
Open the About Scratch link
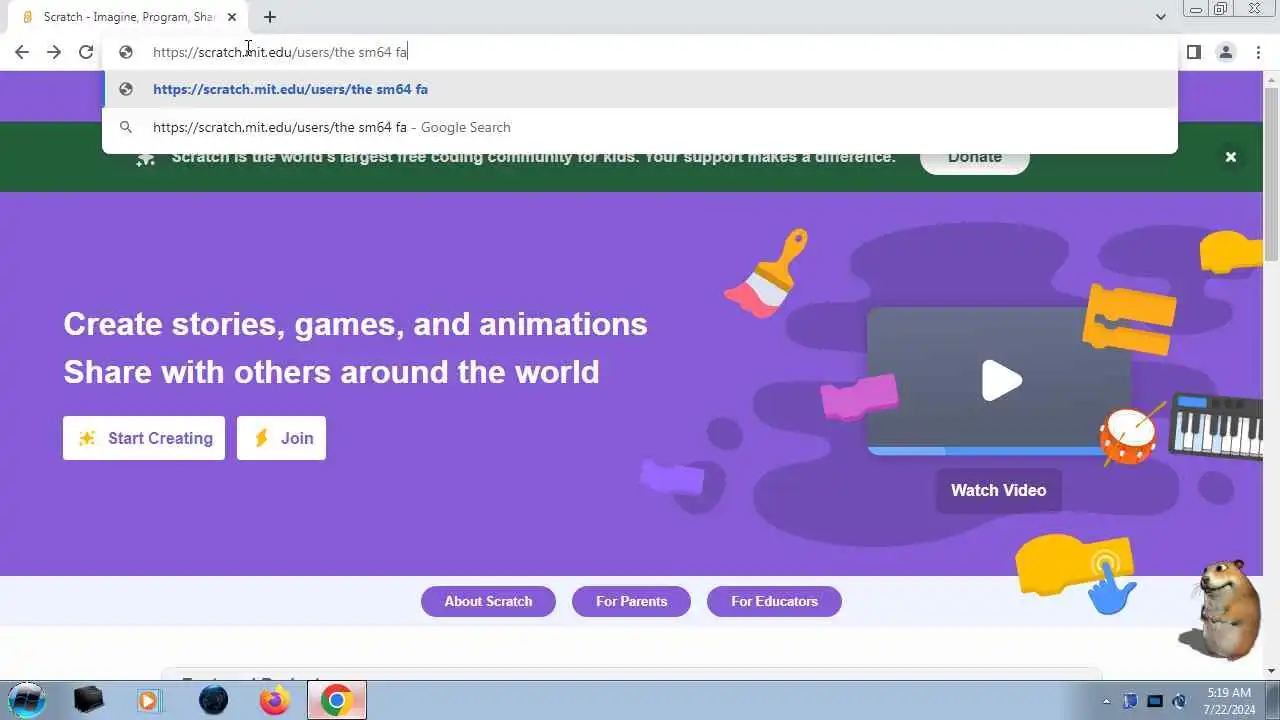click(488, 601)
